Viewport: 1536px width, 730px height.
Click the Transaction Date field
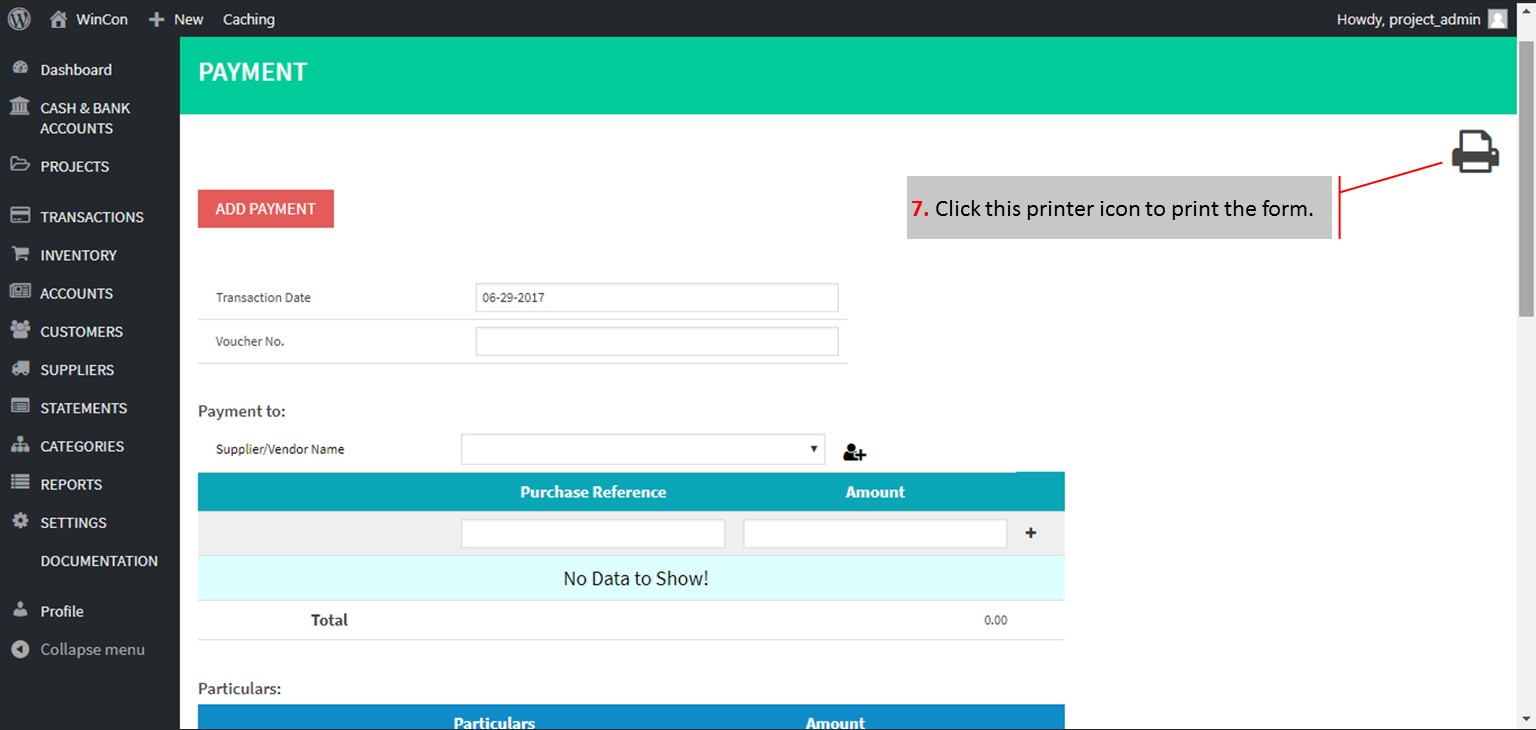coord(656,298)
